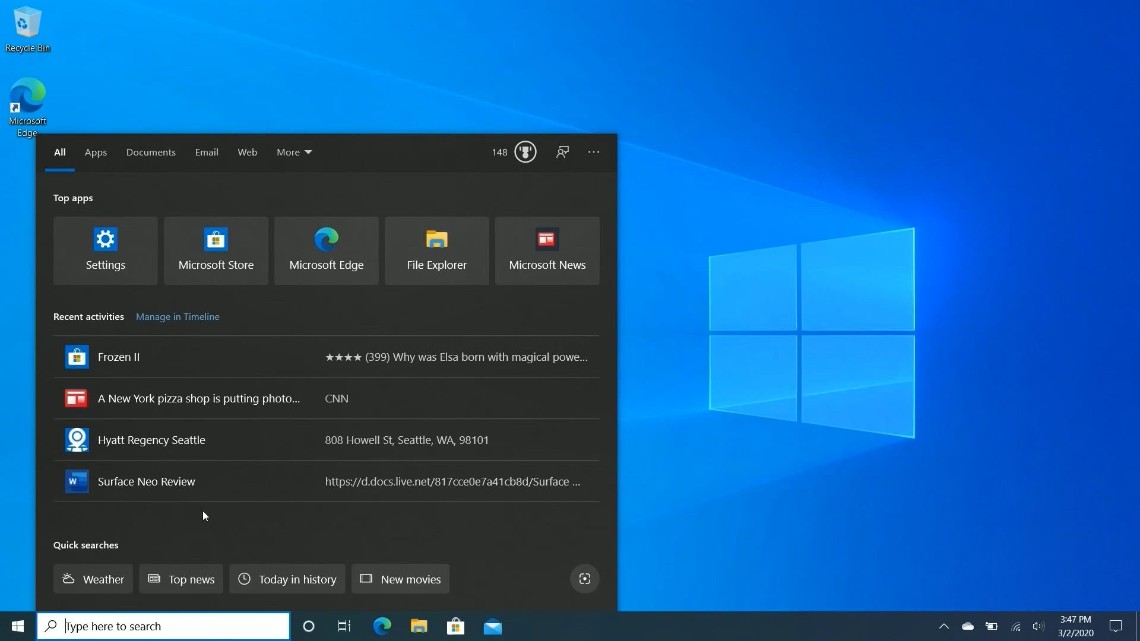Open the three-dot options menu
Screen dimensions: 1140x641
click(x=594, y=152)
